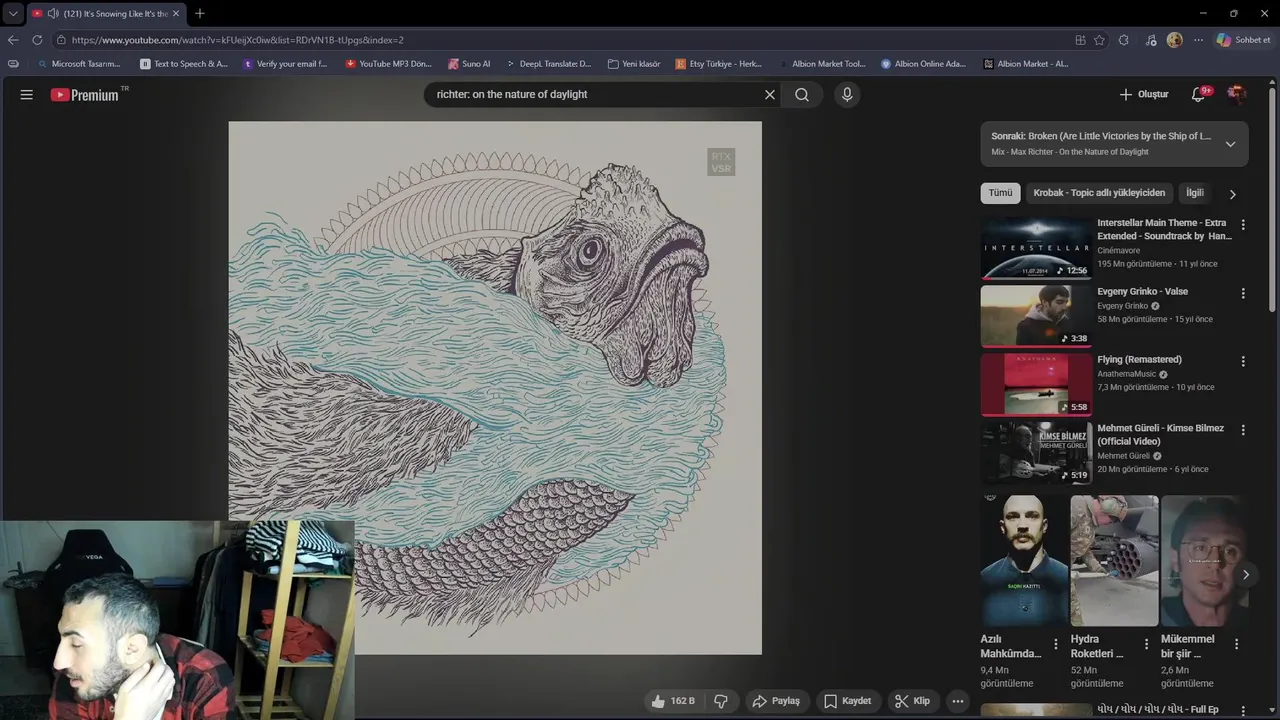1280x720 pixels.
Task: Advance the Shorts shelf to next items
Action: coord(1245,575)
